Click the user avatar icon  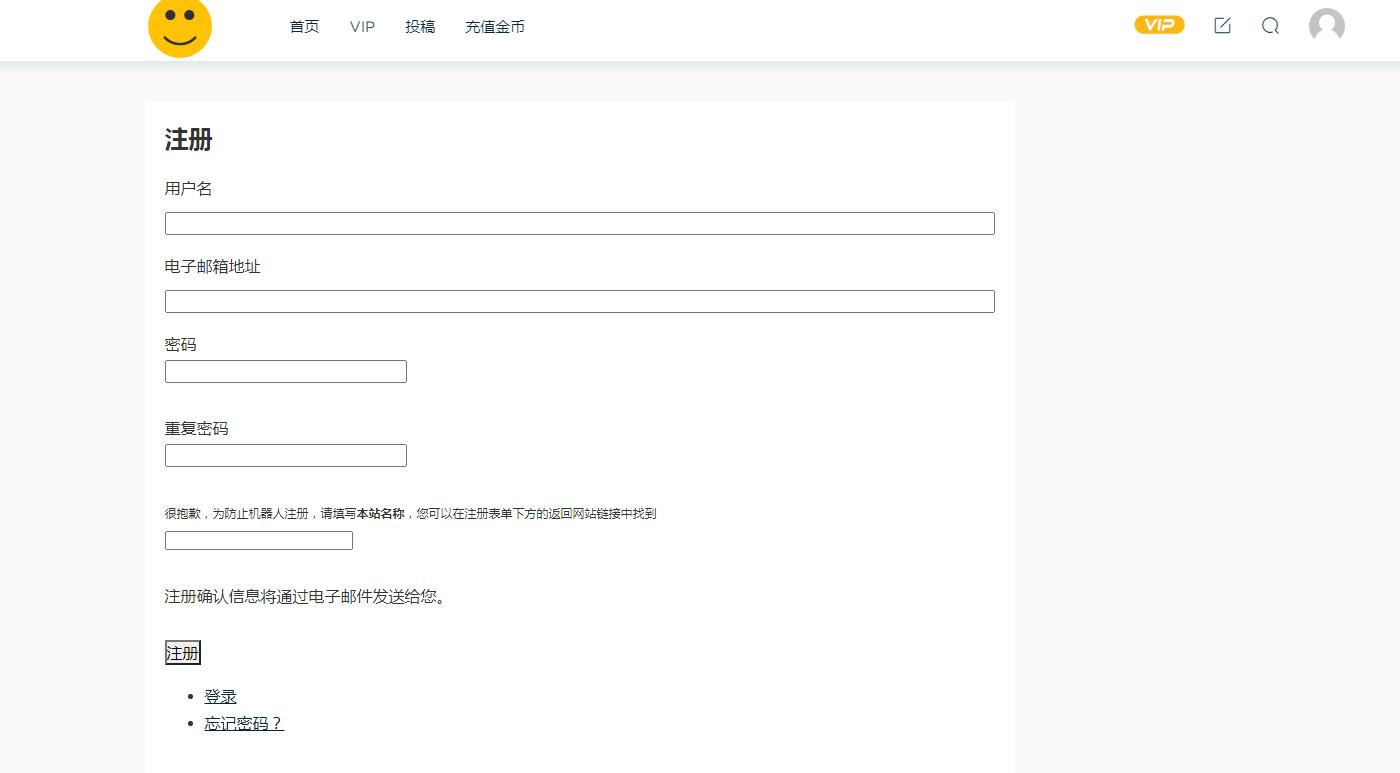[1326, 26]
